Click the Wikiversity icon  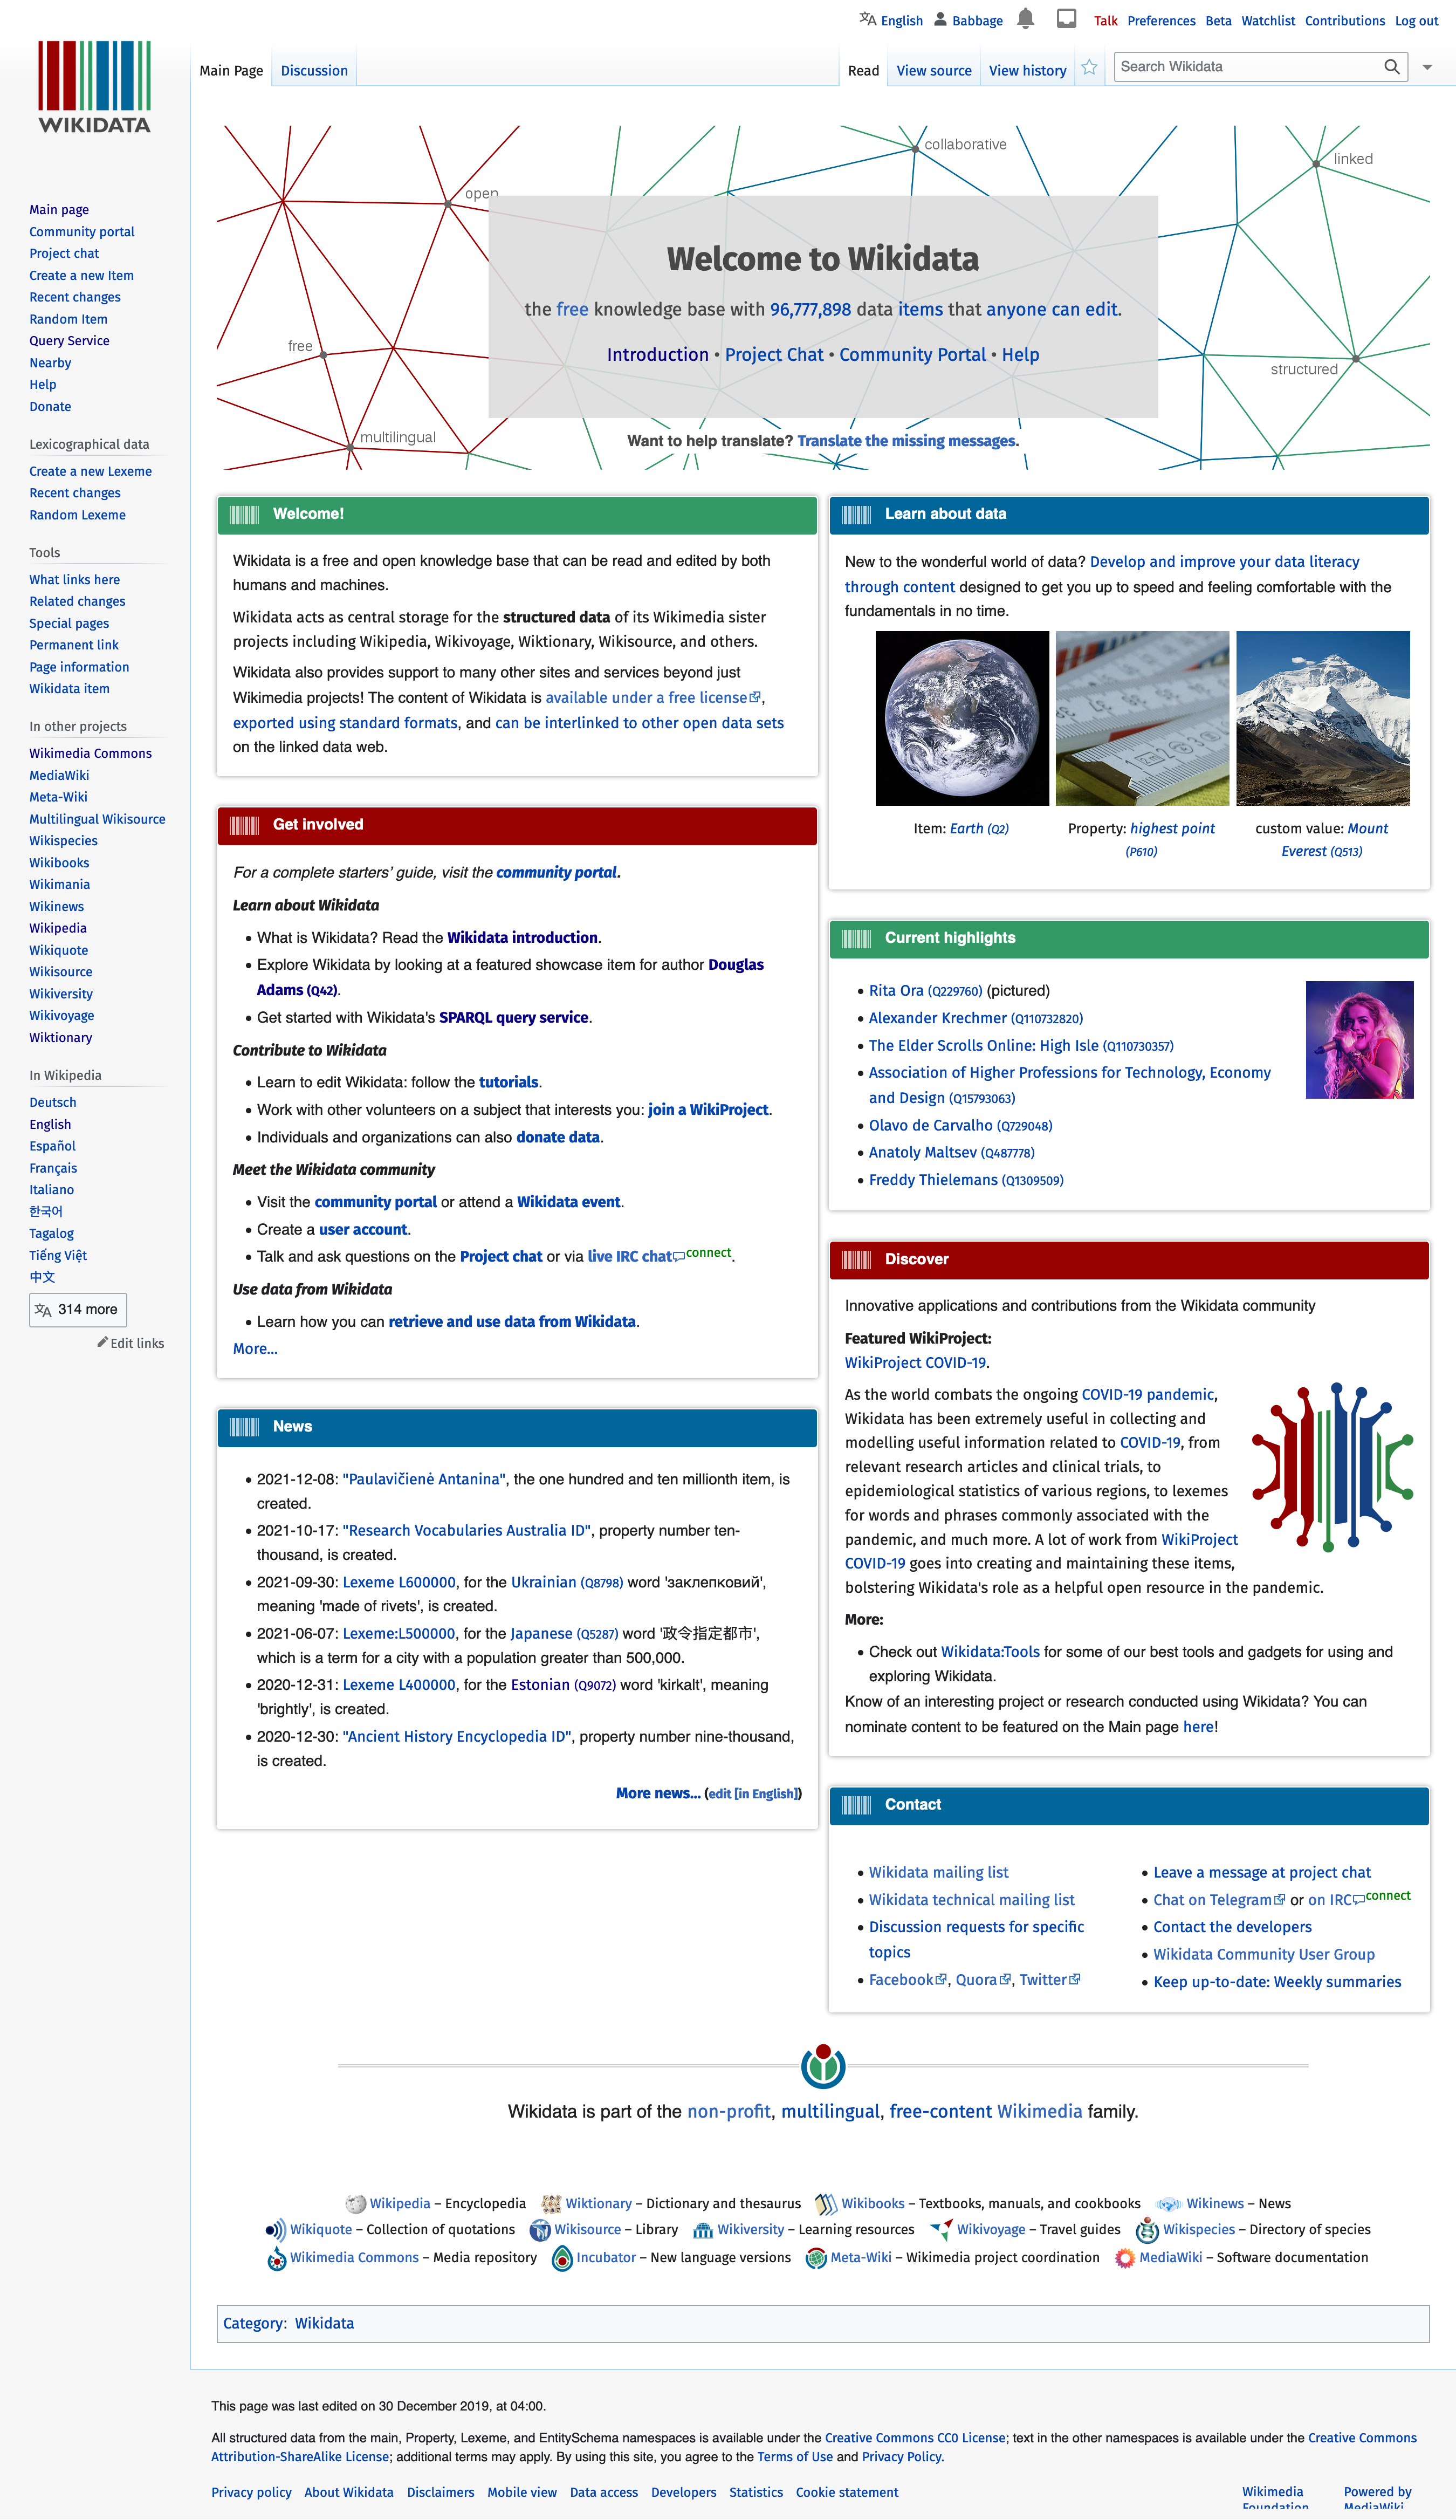pyautogui.click(x=703, y=2231)
